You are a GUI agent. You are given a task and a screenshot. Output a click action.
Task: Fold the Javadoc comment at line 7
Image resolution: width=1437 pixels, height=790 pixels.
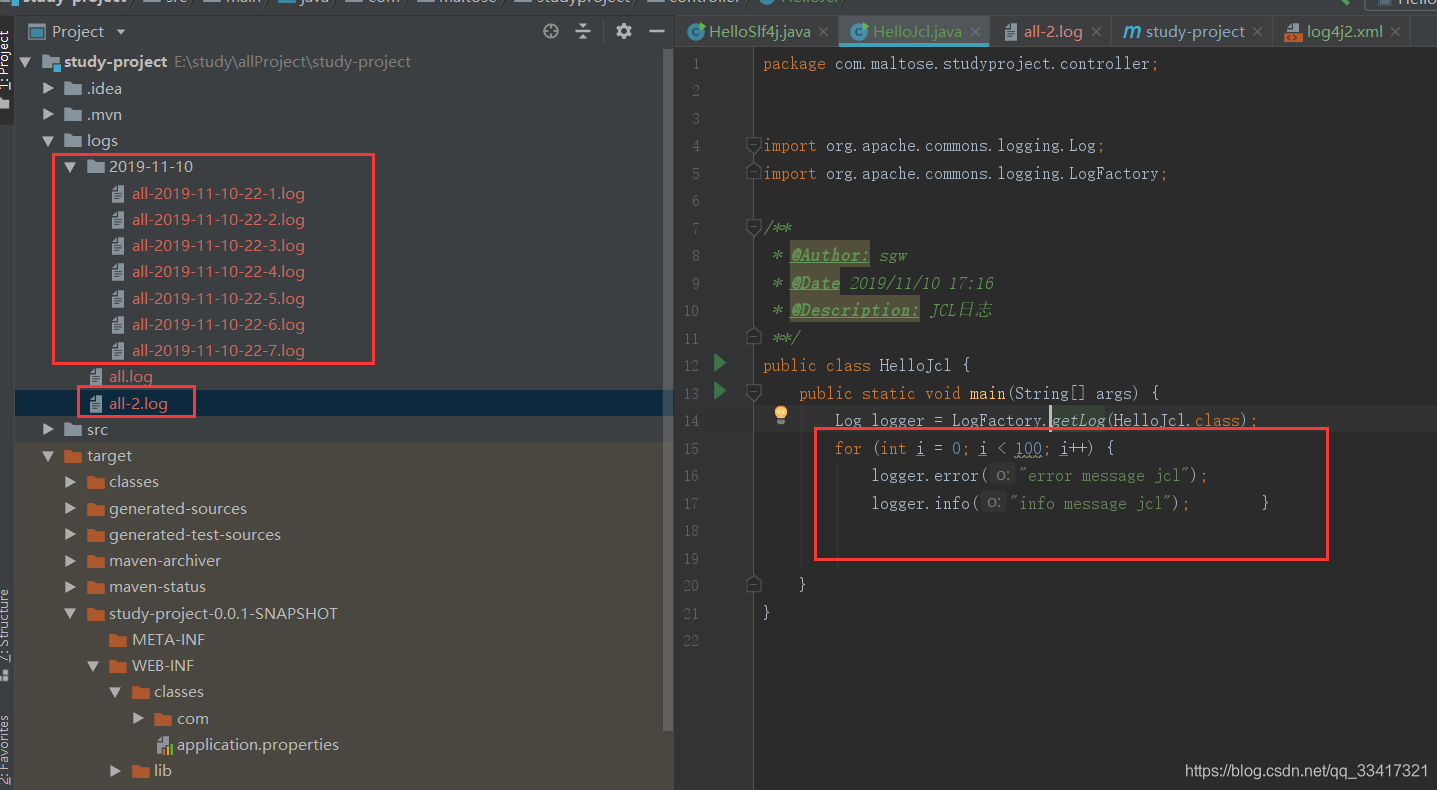pyautogui.click(x=753, y=228)
